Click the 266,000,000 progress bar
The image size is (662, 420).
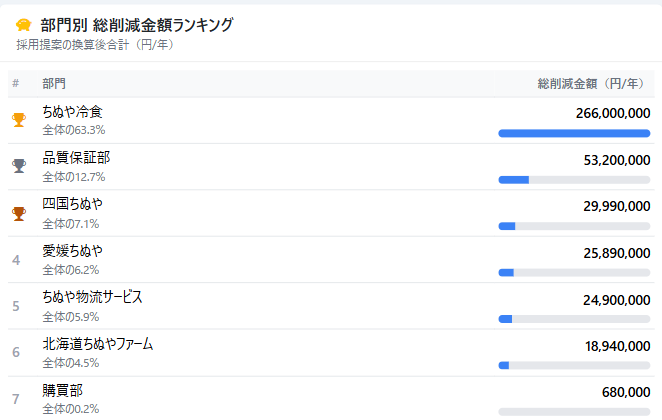tap(574, 133)
